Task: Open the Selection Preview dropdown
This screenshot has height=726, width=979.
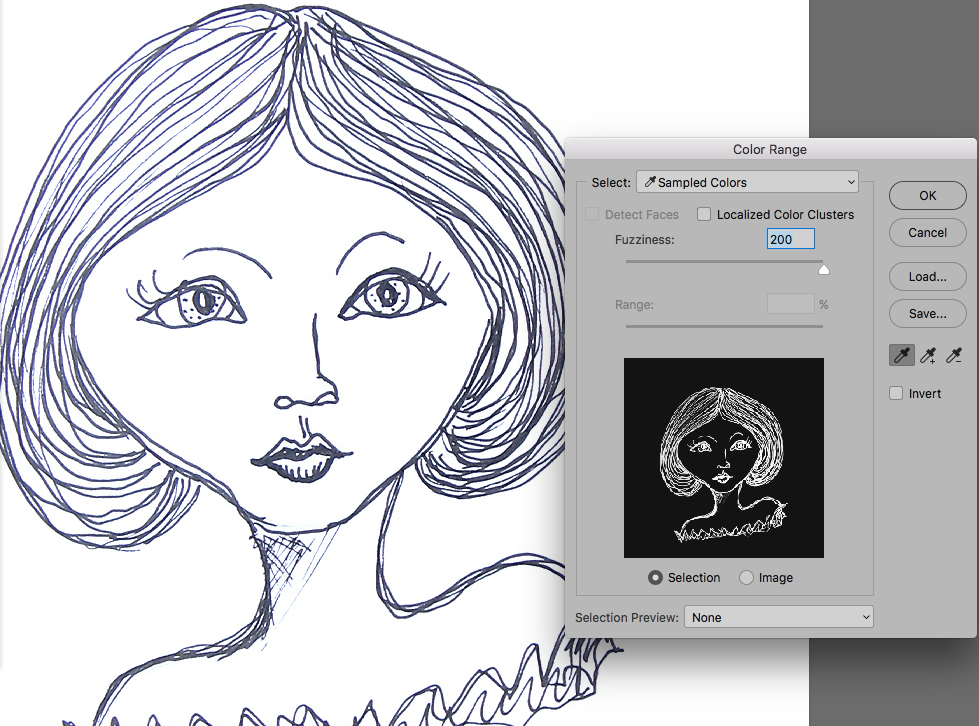Action: [779, 617]
